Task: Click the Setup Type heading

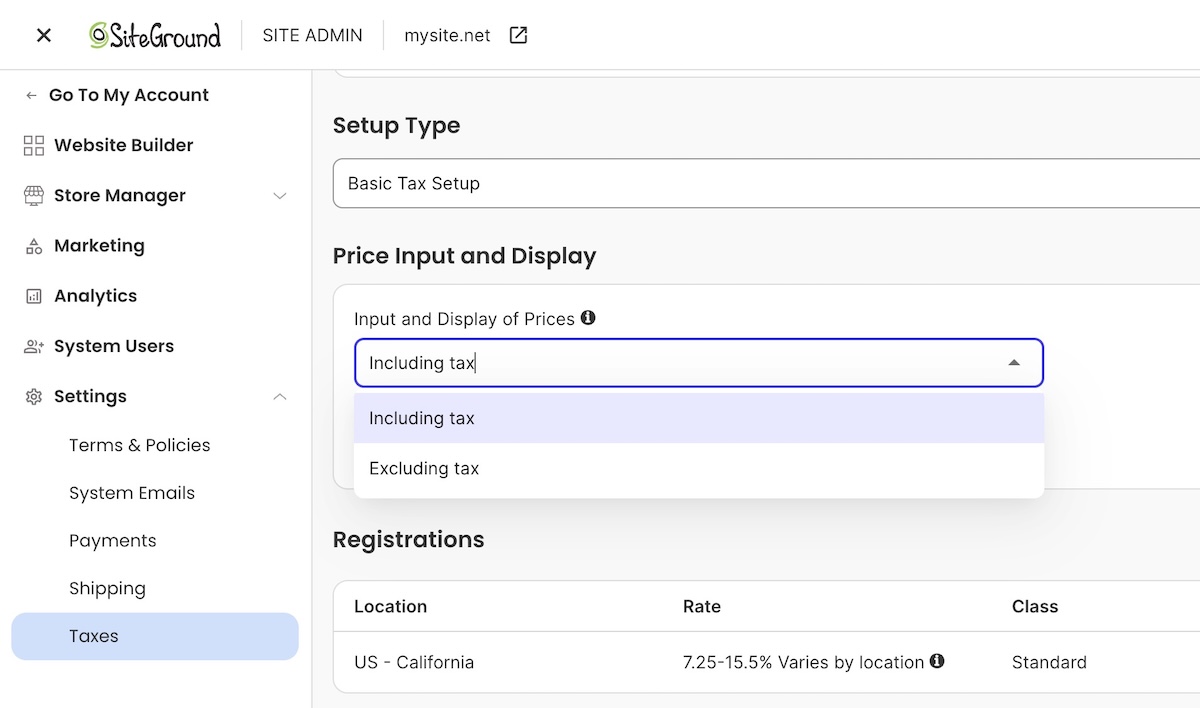Action: click(396, 126)
